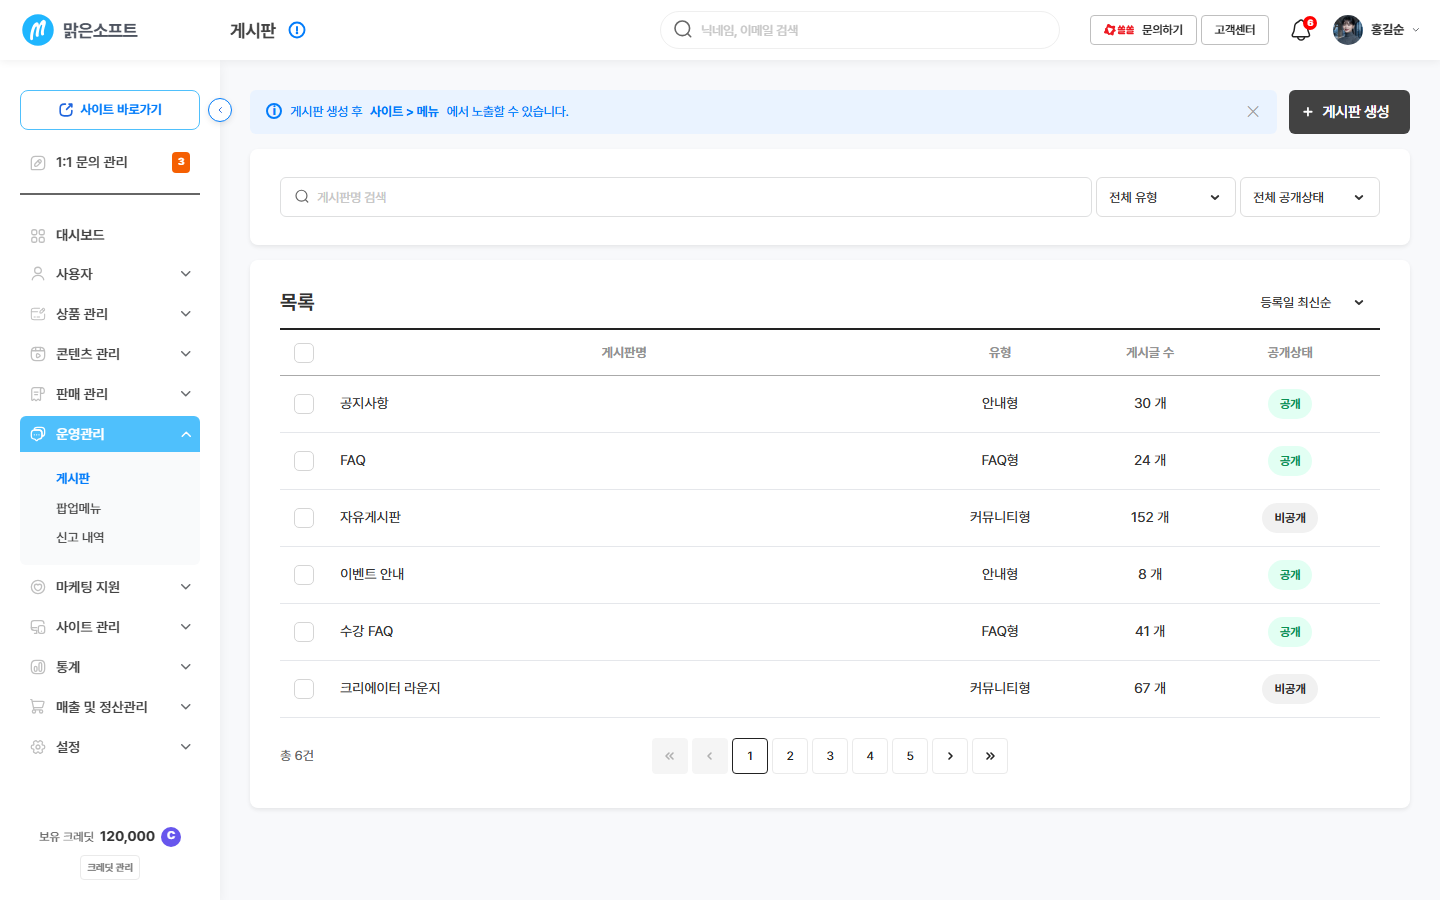Click the 마케팅 지원 icon

tap(38, 587)
